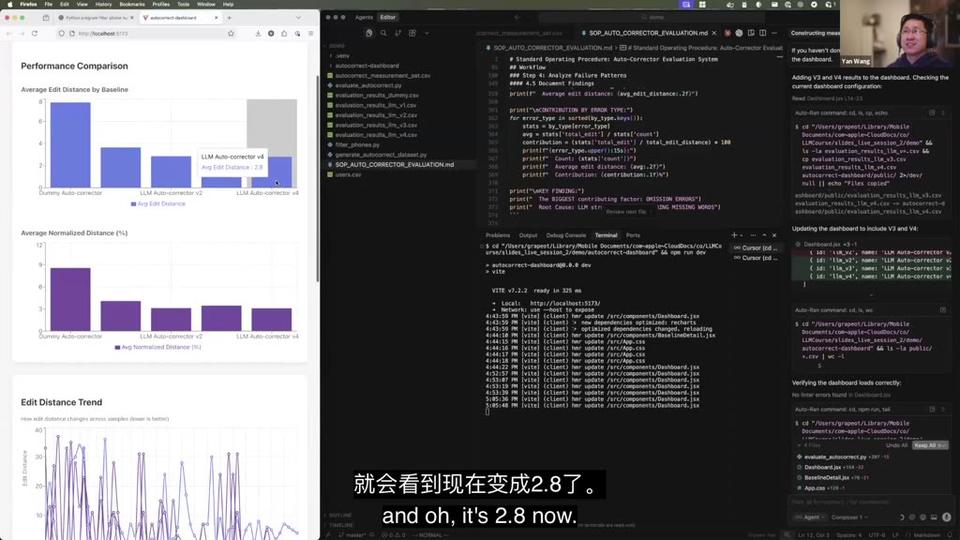Screen dimensions: 960x540
Task: Switch to the Problems tab in the panel
Action: [x=498, y=235]
